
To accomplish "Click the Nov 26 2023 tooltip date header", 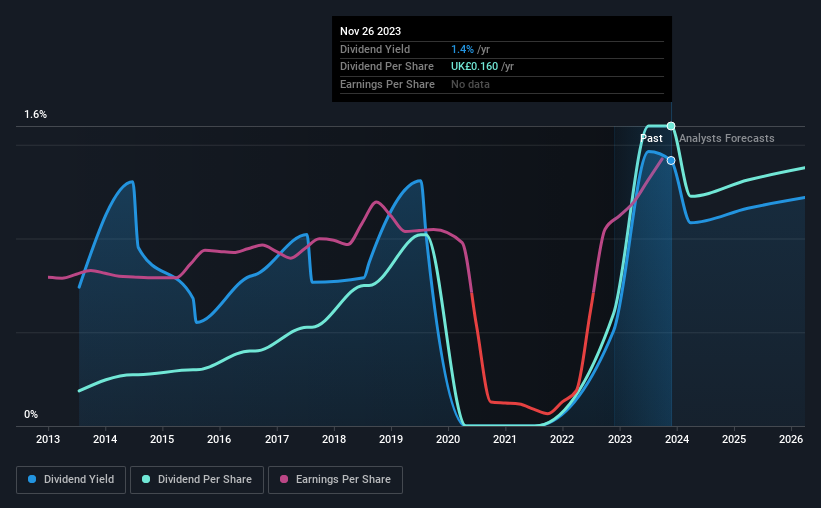I will [x=370, y=31].
